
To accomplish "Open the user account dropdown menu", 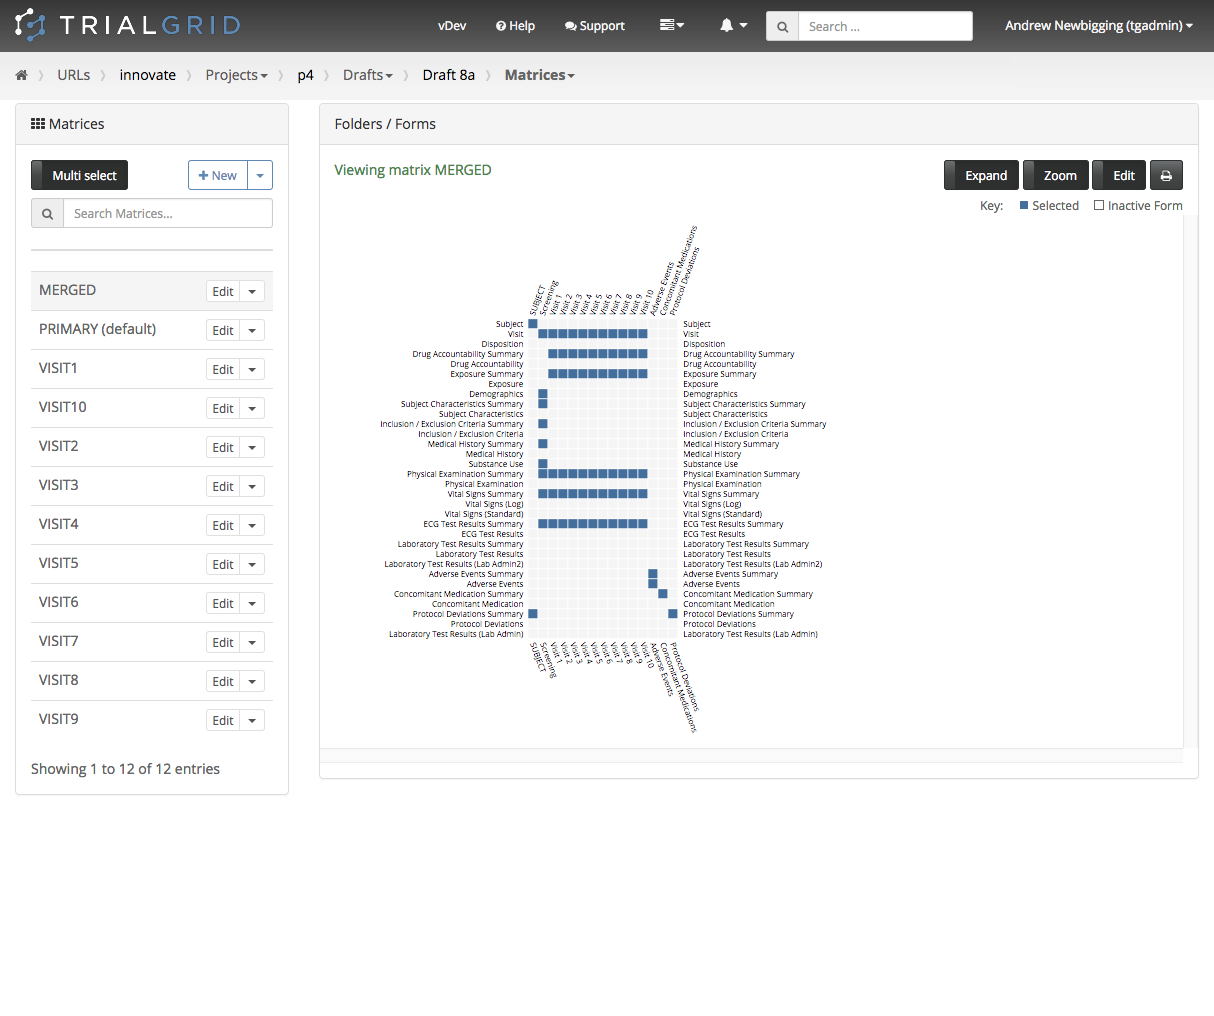I will (1098, 26).
